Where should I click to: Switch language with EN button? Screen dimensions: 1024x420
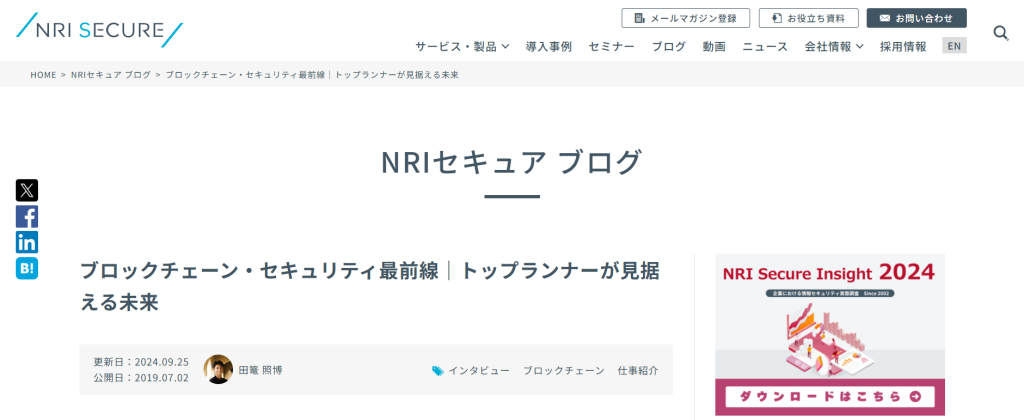click(x=954, y=46)
